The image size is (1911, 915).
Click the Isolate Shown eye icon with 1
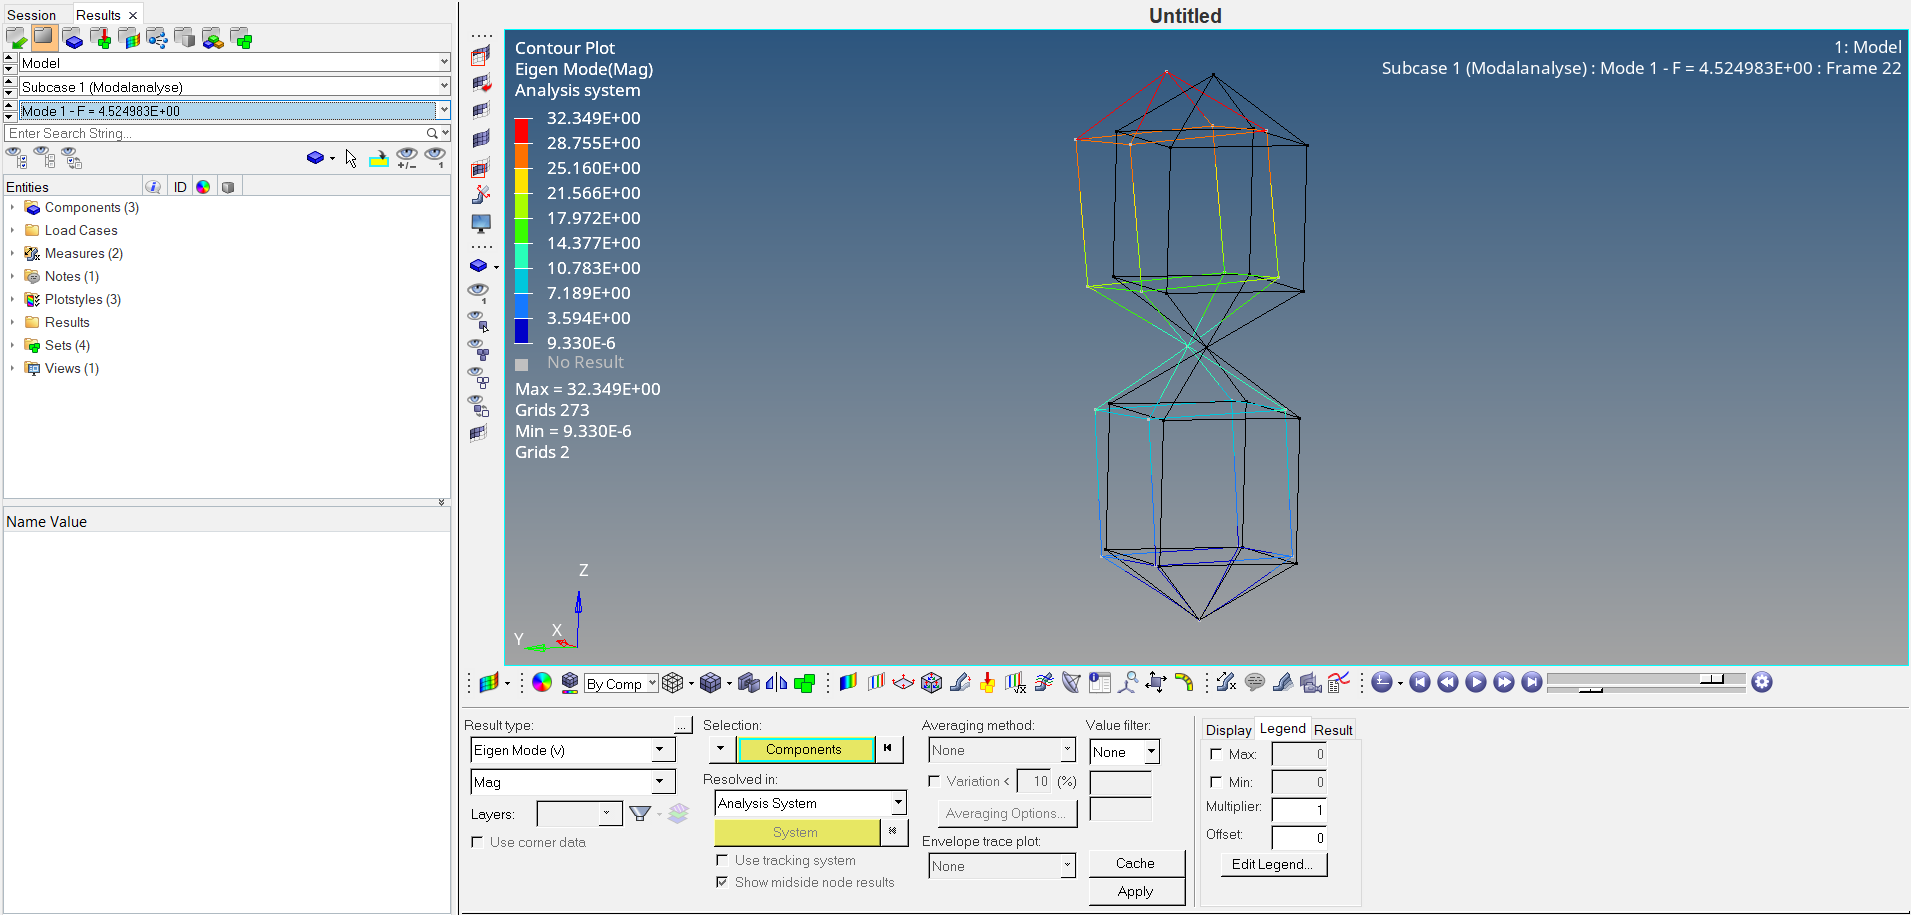[x=480, y=291]
